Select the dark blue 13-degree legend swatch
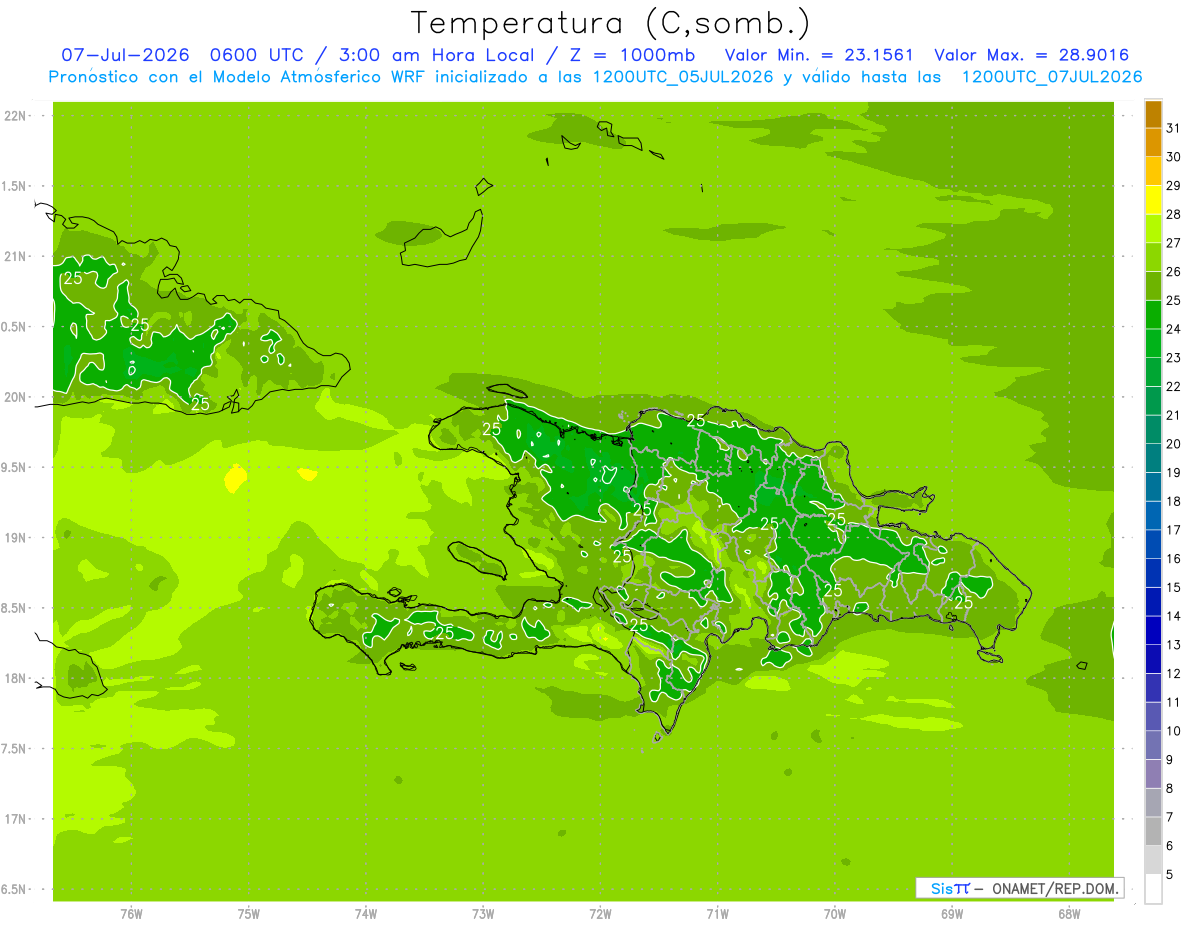 (x=1153, y=631)
